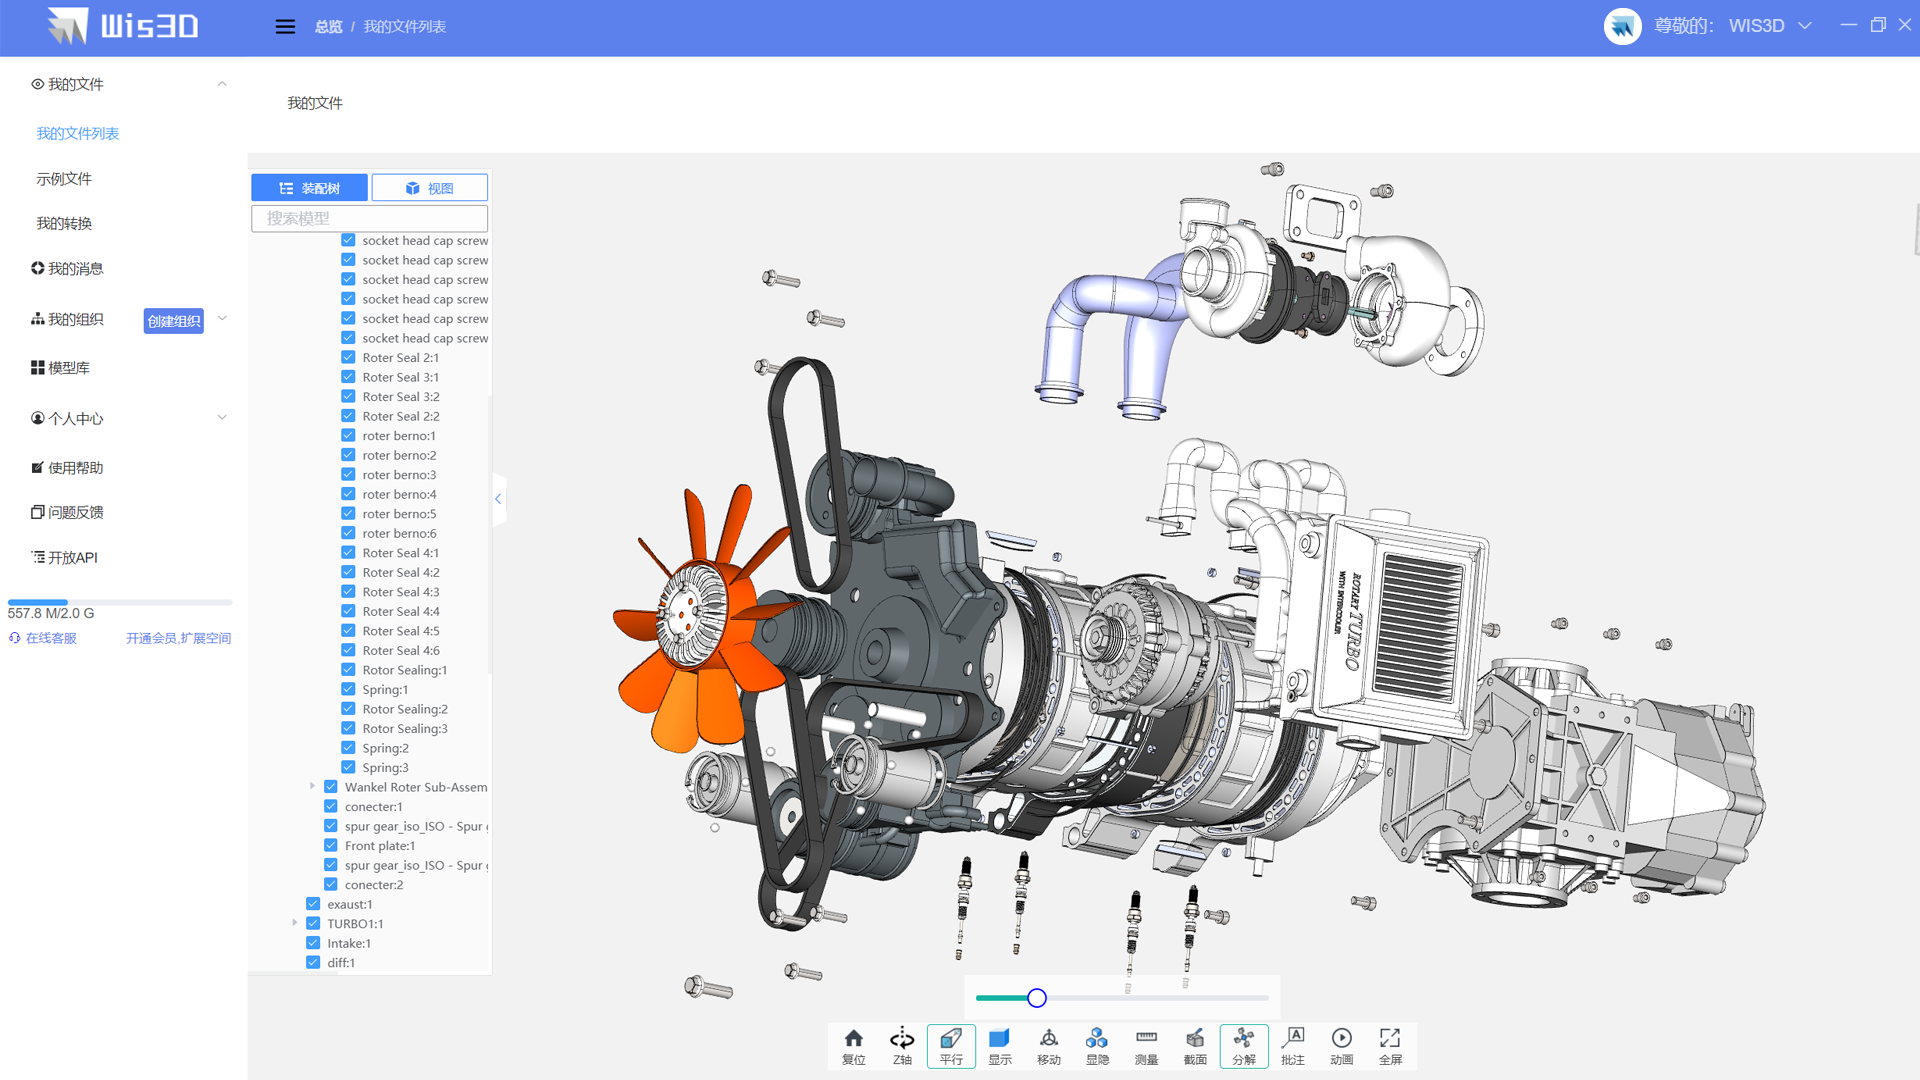Viewport: 1920px width, 1080px height.
Task: Uncheck the exaust:1 checkbox
Action: pyautogui.click(x=313, y=904)
